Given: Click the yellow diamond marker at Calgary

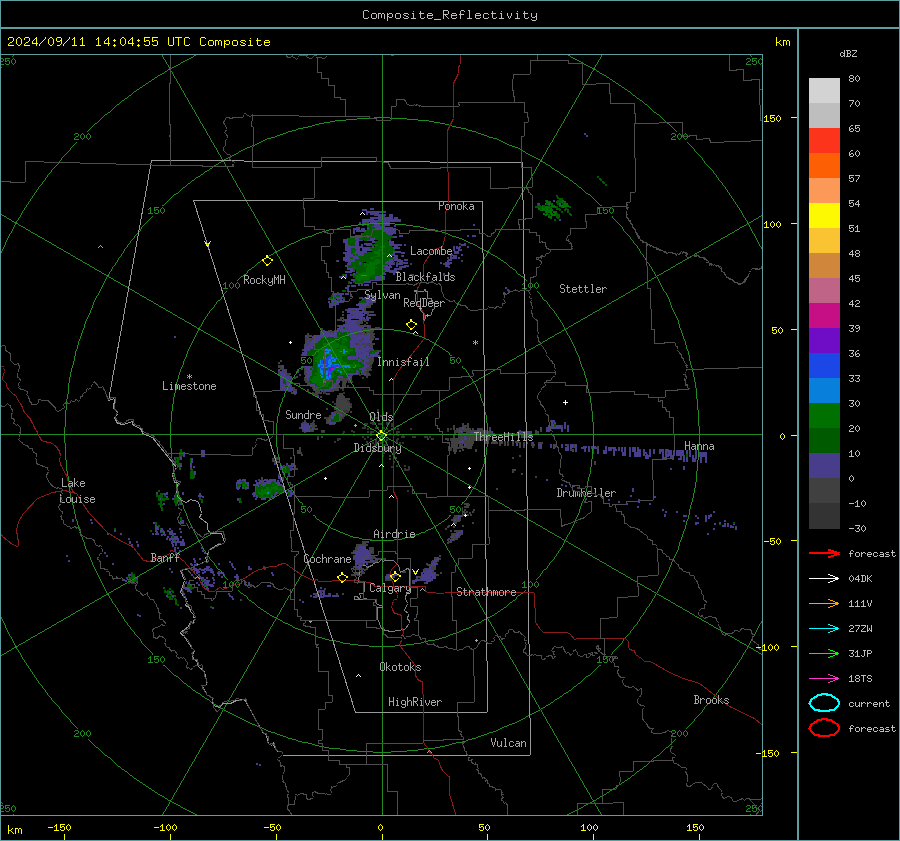Looking at the screenshot, I should 395,576.
